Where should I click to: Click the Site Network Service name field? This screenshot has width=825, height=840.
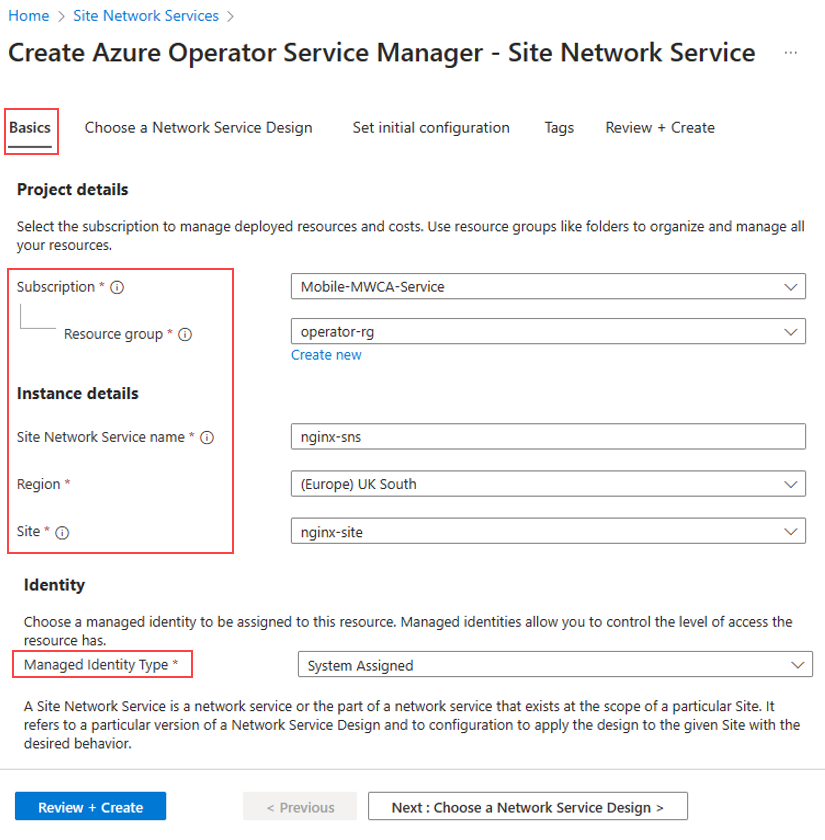pos(547,437)
